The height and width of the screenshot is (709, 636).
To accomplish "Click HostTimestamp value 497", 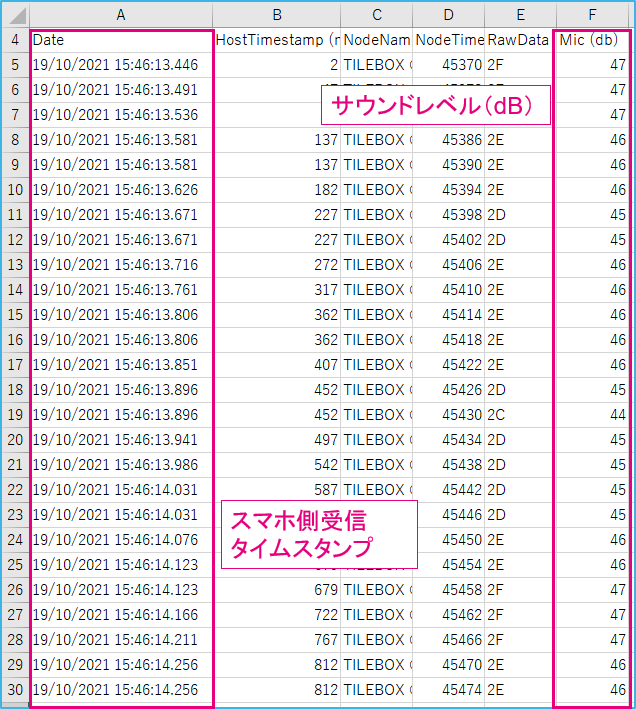I will [277, 440].
